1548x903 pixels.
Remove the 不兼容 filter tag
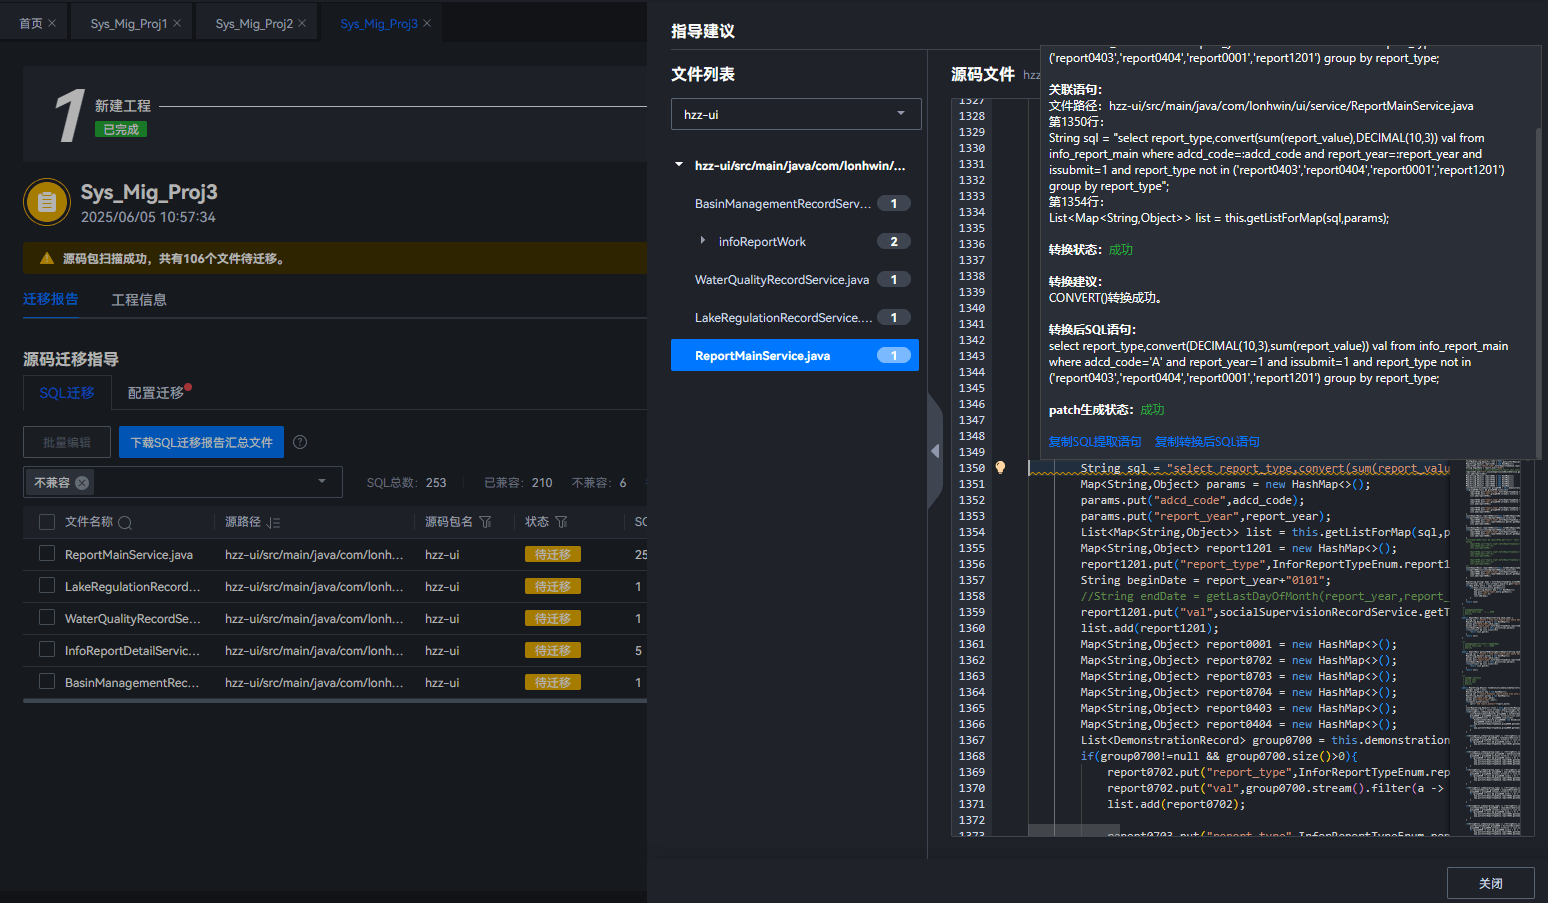click(82, 483)
